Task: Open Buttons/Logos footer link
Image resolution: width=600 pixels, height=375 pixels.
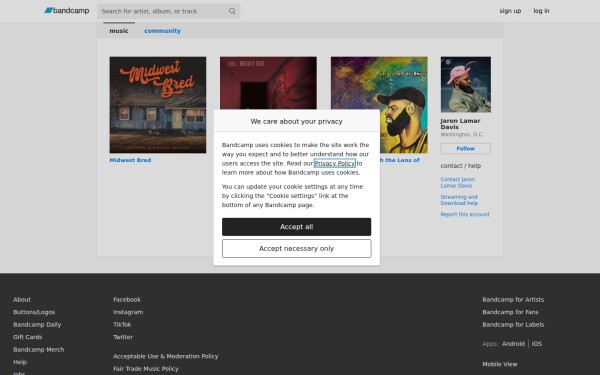Action: coord(34,312)
